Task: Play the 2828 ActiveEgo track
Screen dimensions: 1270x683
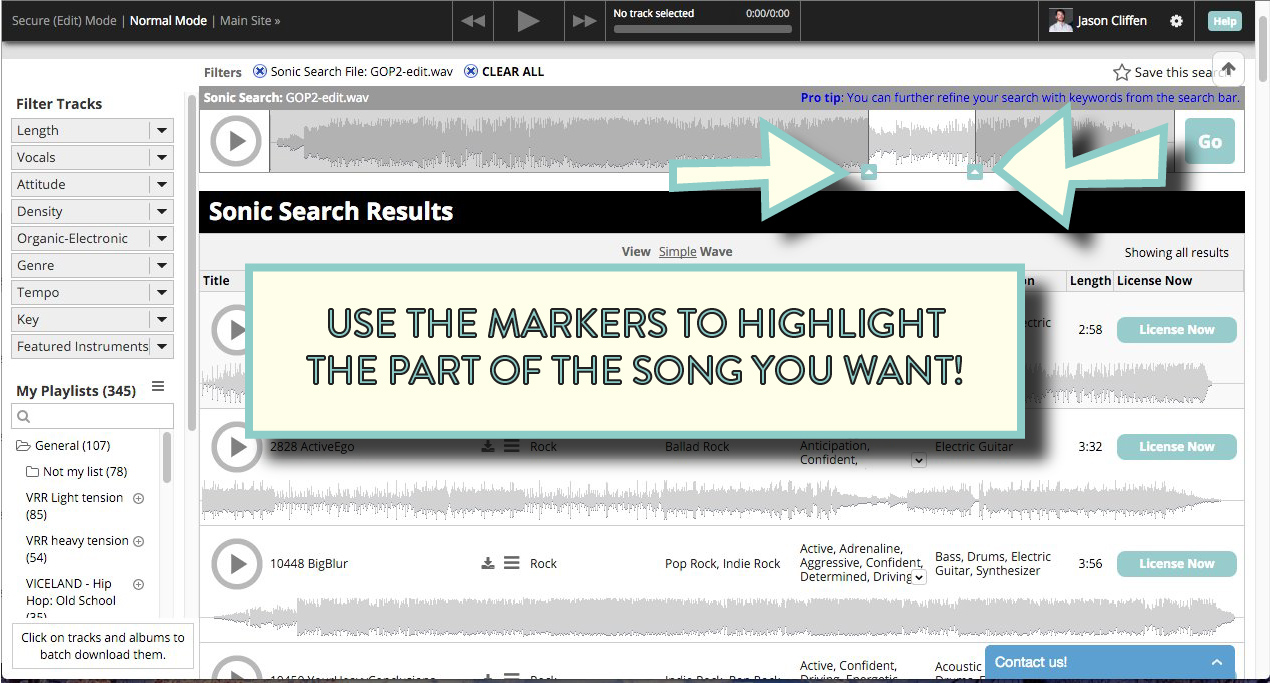Action: click(237, 446)
